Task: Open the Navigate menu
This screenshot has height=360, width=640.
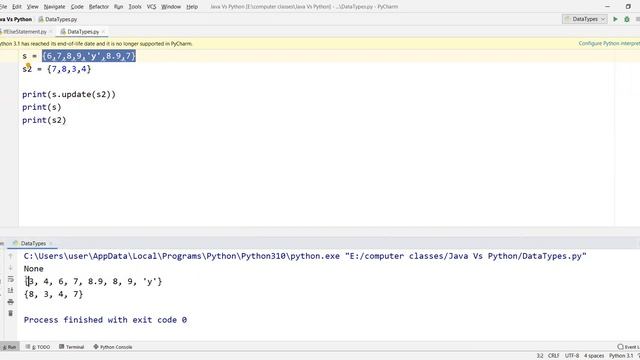Action: [x=54, y=7]
